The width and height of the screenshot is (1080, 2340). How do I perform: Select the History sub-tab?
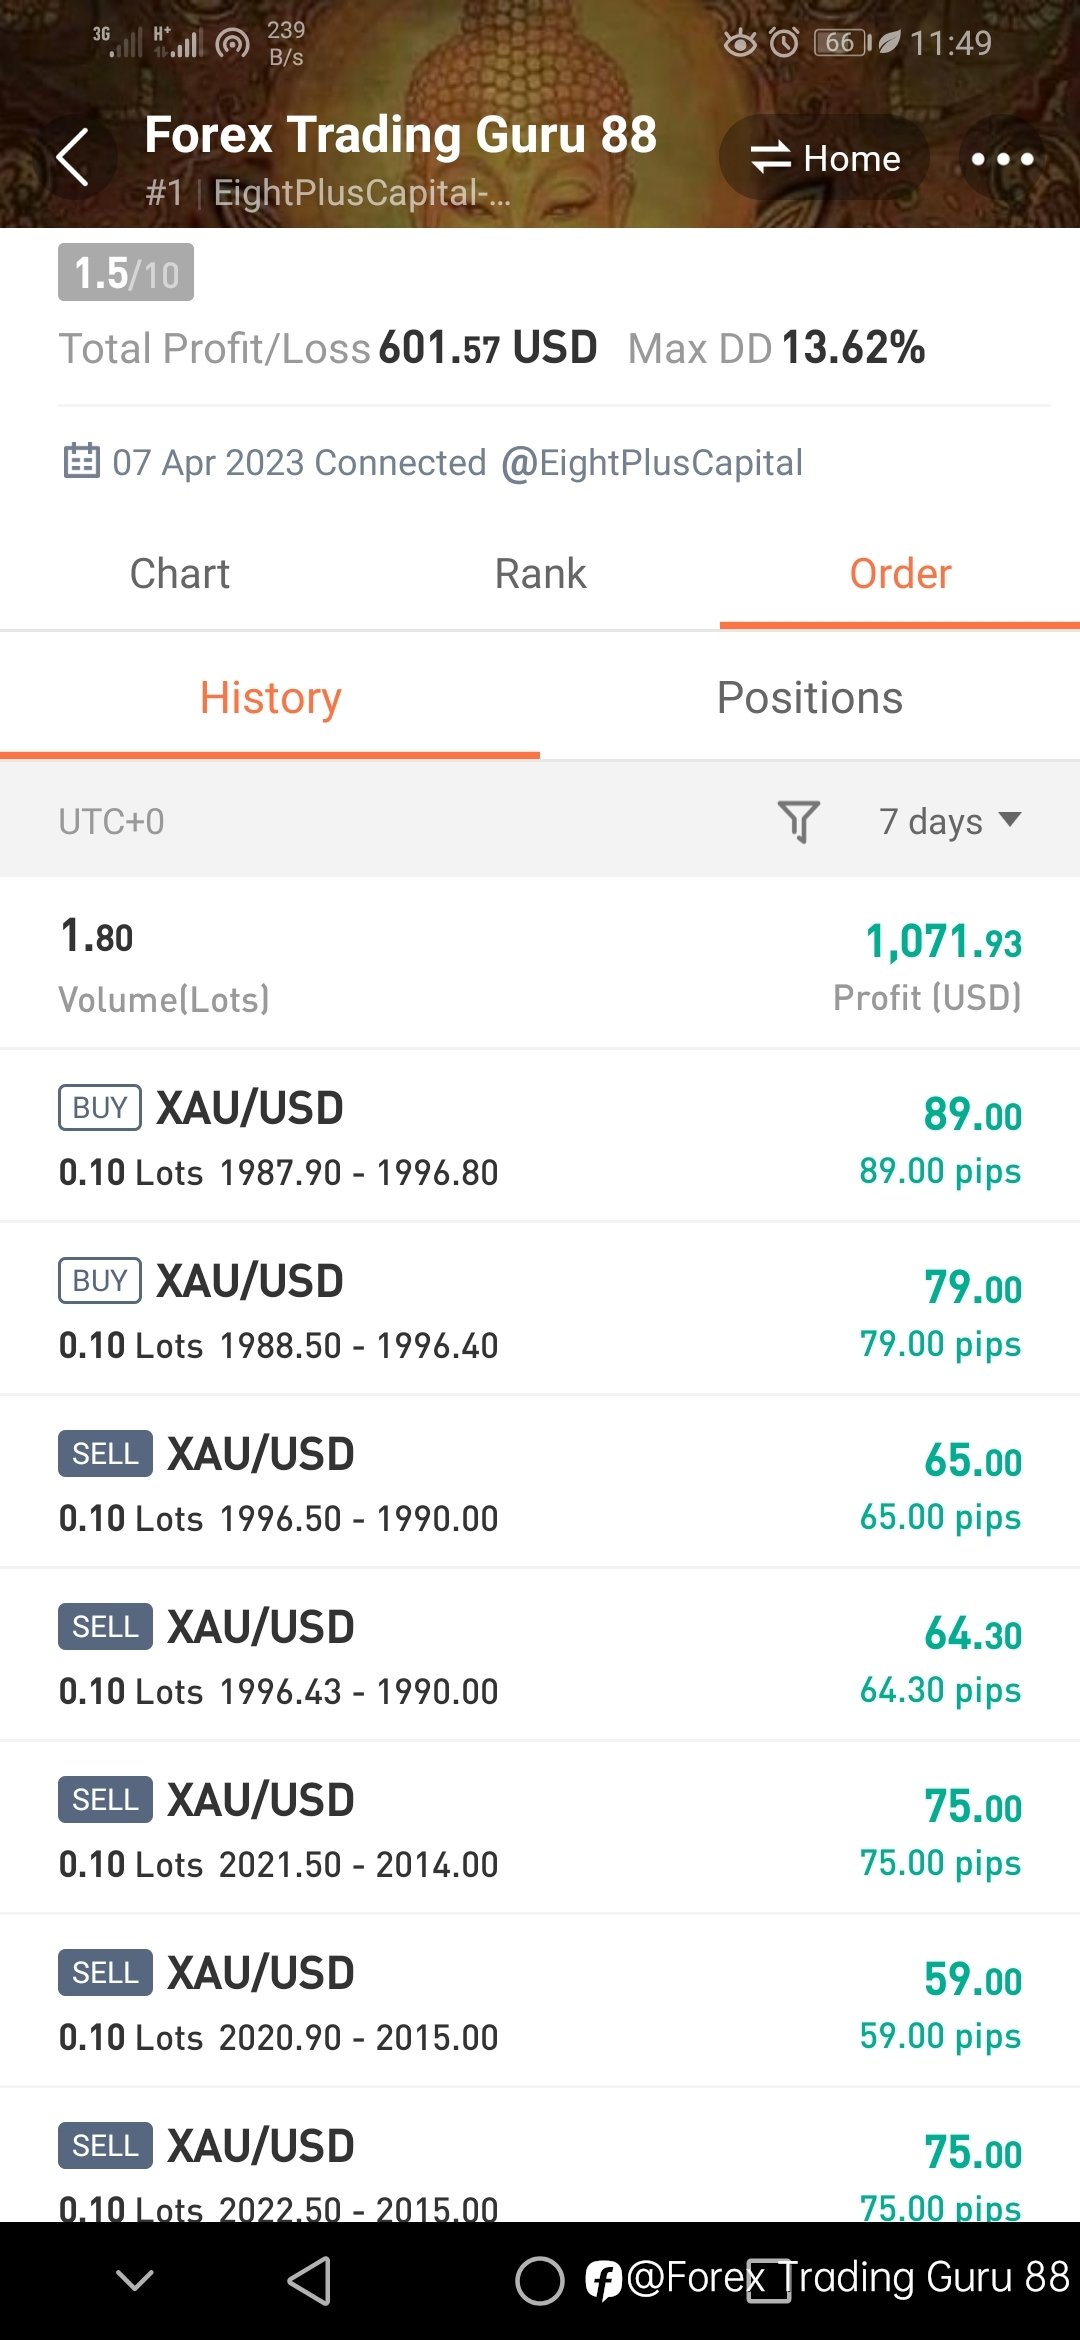click(x=270, y=698)
